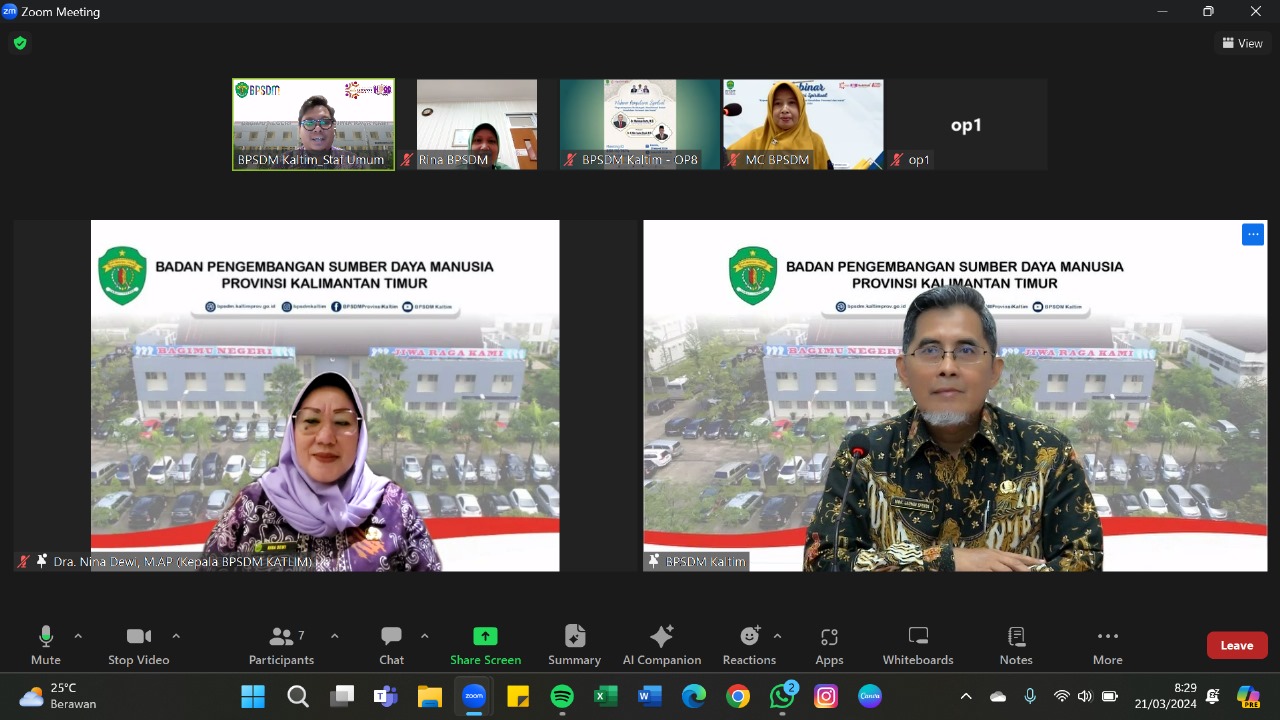1280x720 pixels.
Task: Select the MC BPSDM participant thumbnail
Action: point(803,124)
